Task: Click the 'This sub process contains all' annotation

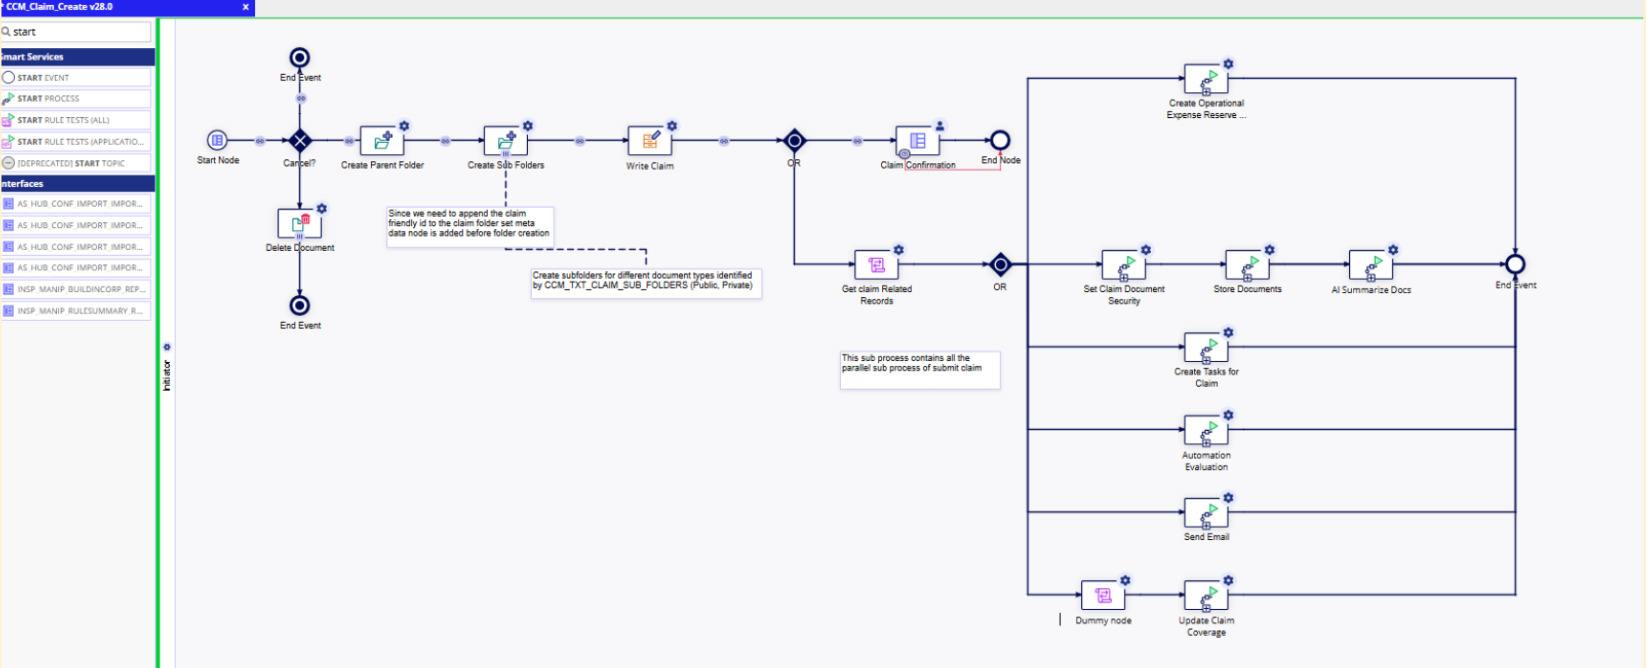Action: click(920, 370)
